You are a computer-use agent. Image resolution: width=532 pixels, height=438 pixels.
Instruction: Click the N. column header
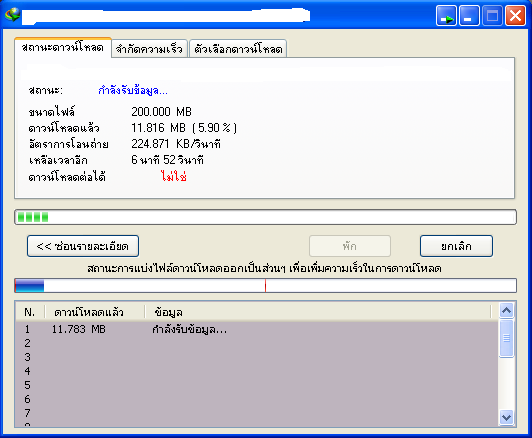pyautogui.click(x=30, y=312)
